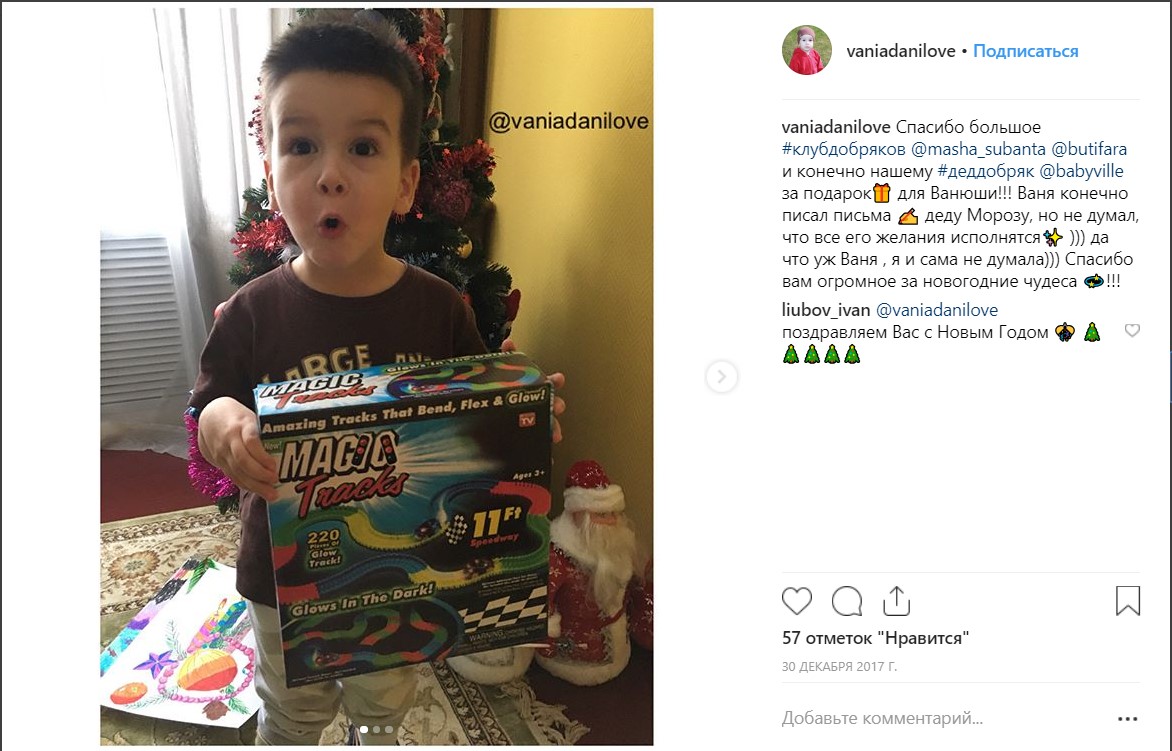Like the post with the heart icon
The height and width of the screenshot is (751, 1172).
[797, 601]
